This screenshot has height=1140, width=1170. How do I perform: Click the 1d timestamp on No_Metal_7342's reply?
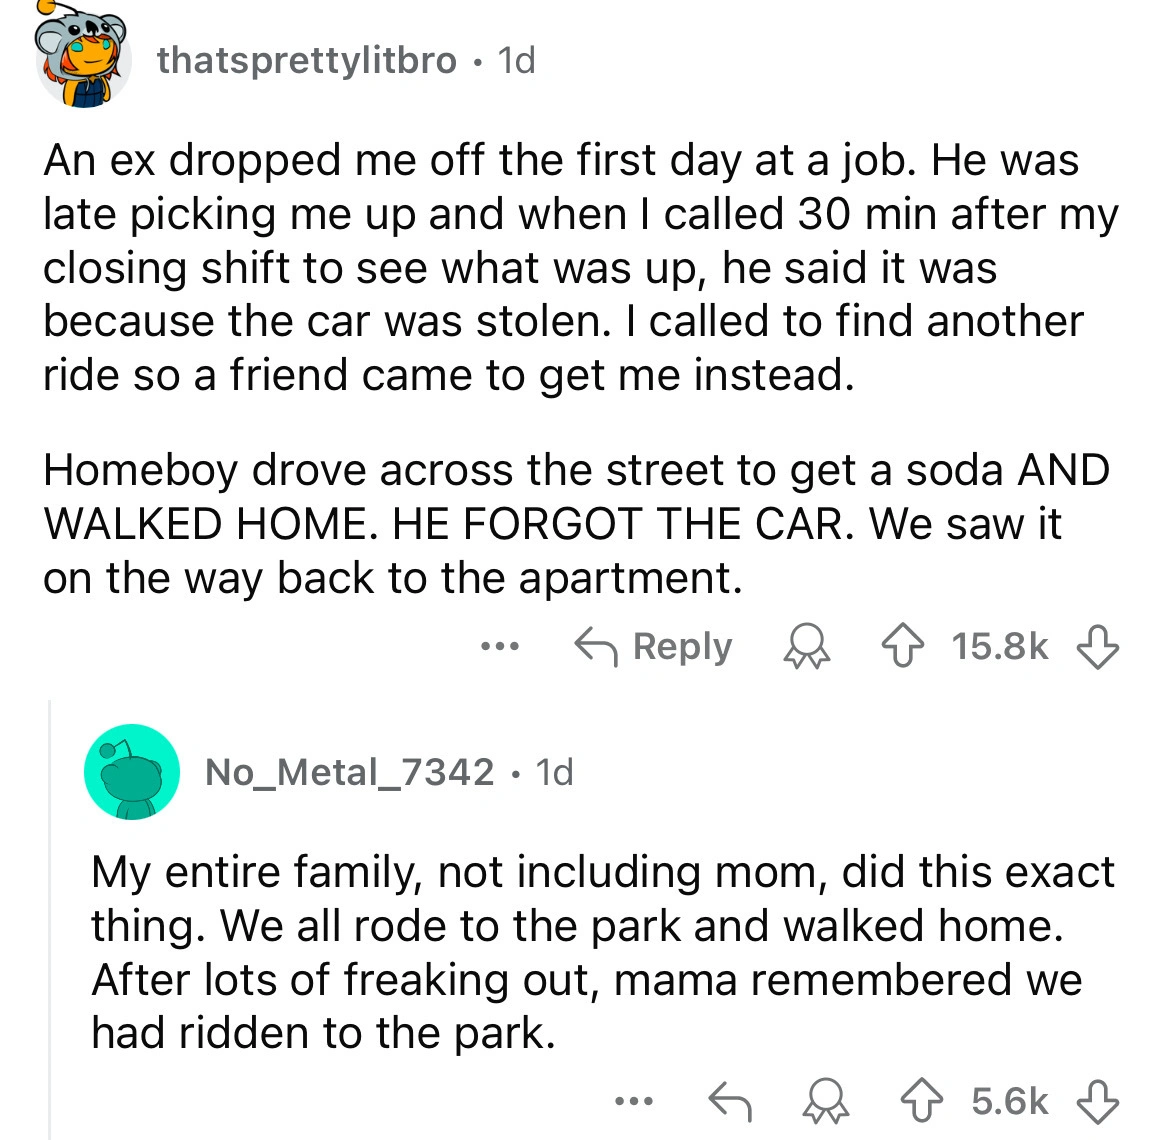click(555, 772)
